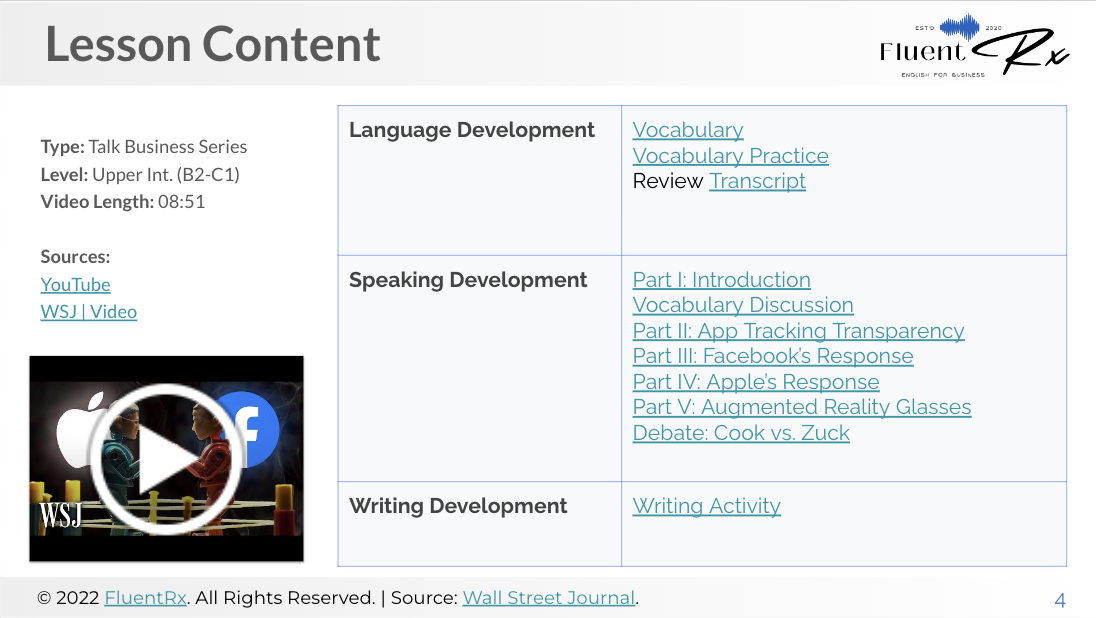Image resolution: width=1096 pixels, height=618 pixels.
Task: Select the Speaking Development cell
Action: [x=480, y=368]
